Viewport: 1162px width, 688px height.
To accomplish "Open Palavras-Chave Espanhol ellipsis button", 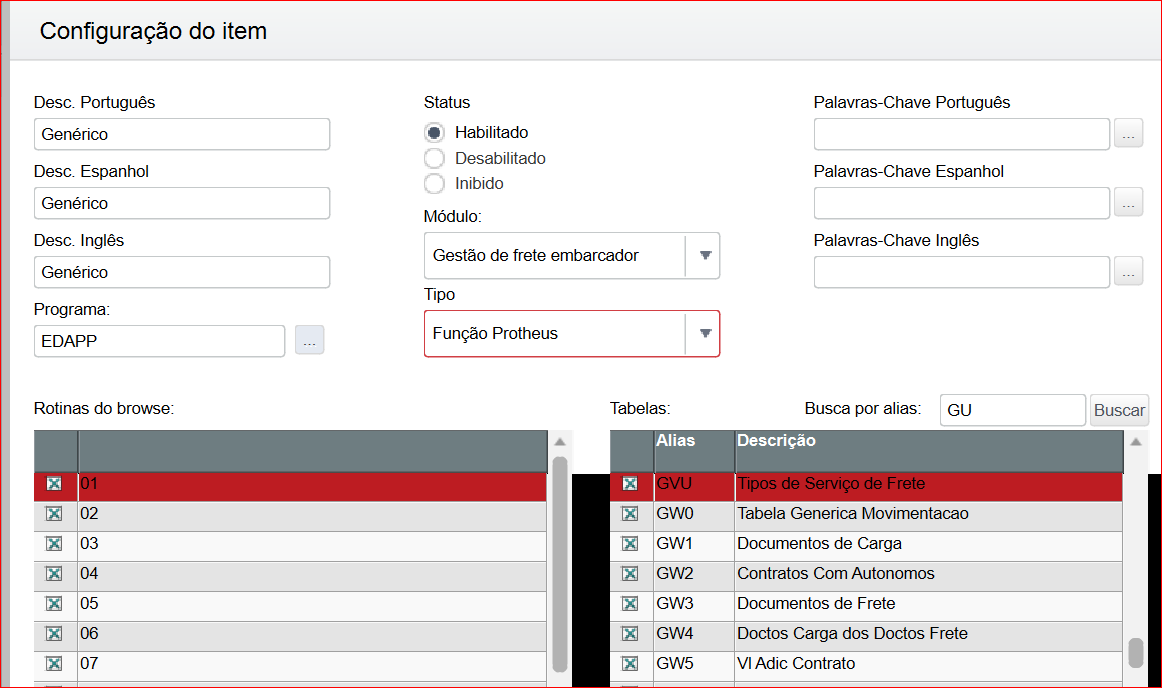I will [1128, 203].
